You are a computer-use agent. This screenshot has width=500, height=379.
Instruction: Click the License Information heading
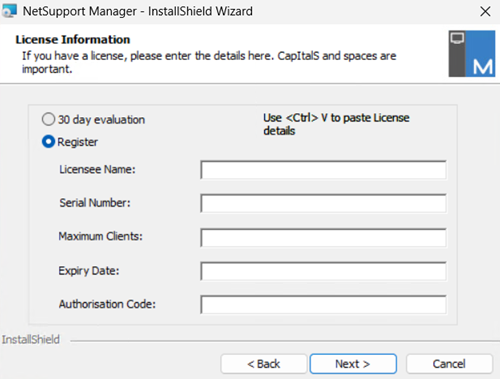tap(73, 40)
